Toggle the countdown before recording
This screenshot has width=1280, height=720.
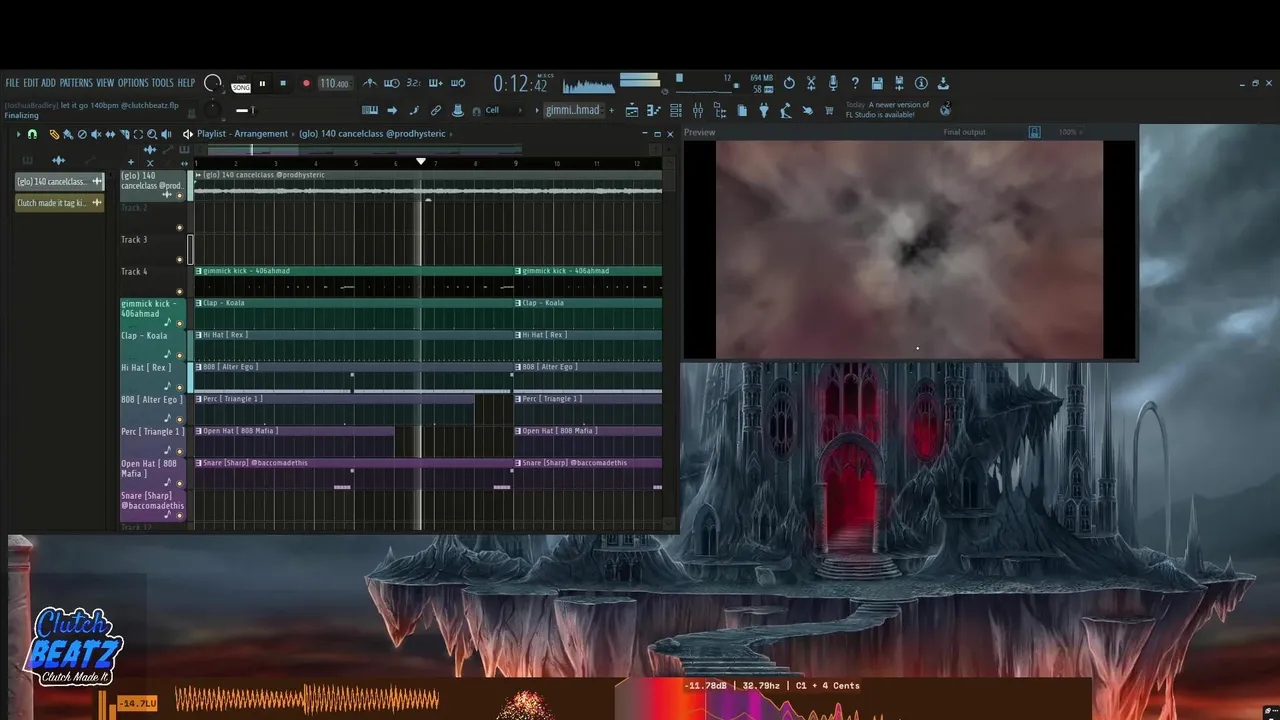pos(413,83)
